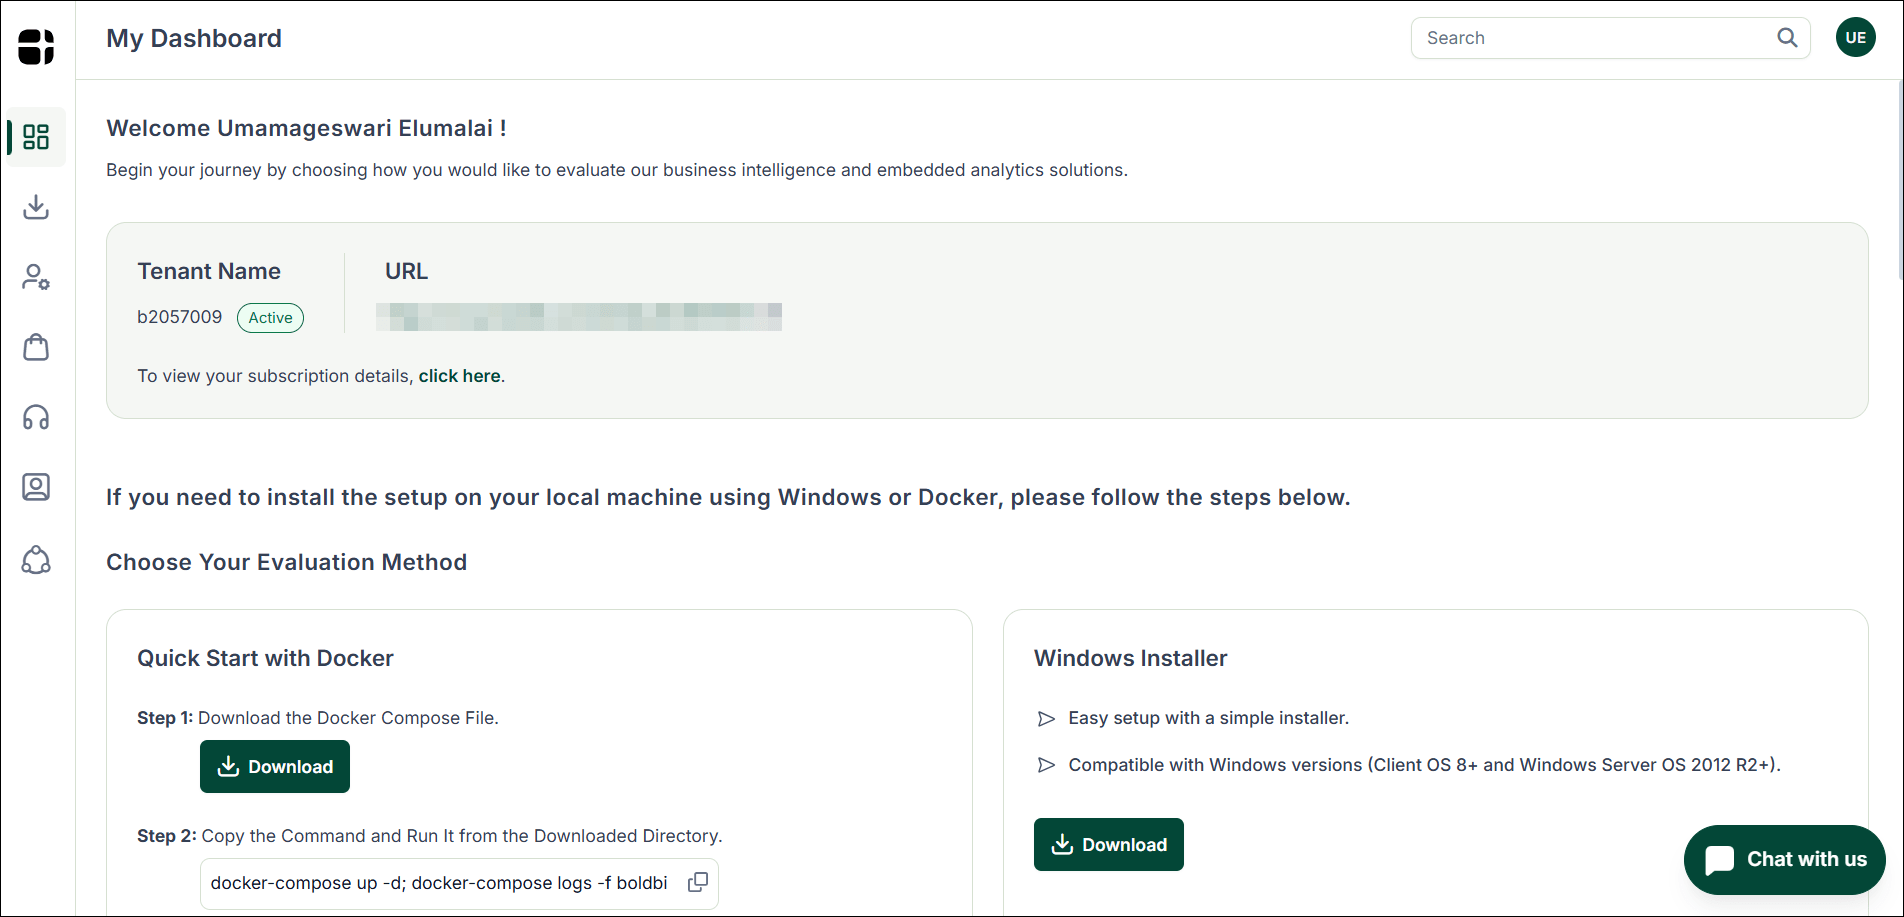
Task: Open the Dashboard grid icon in sidebar
Action: 36,137
